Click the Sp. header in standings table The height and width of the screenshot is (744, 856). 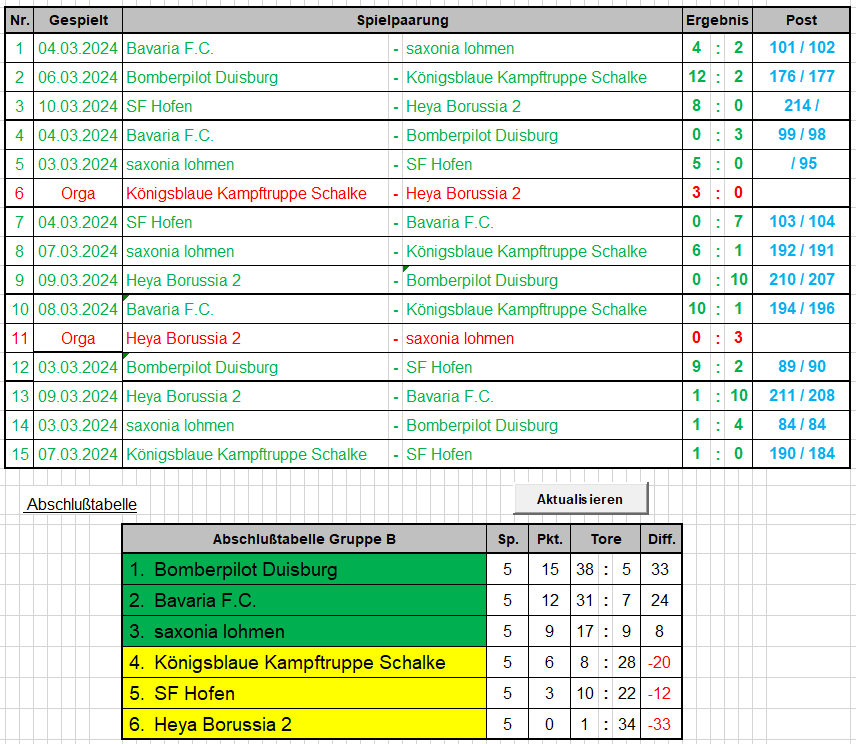(x=508, y=539)
